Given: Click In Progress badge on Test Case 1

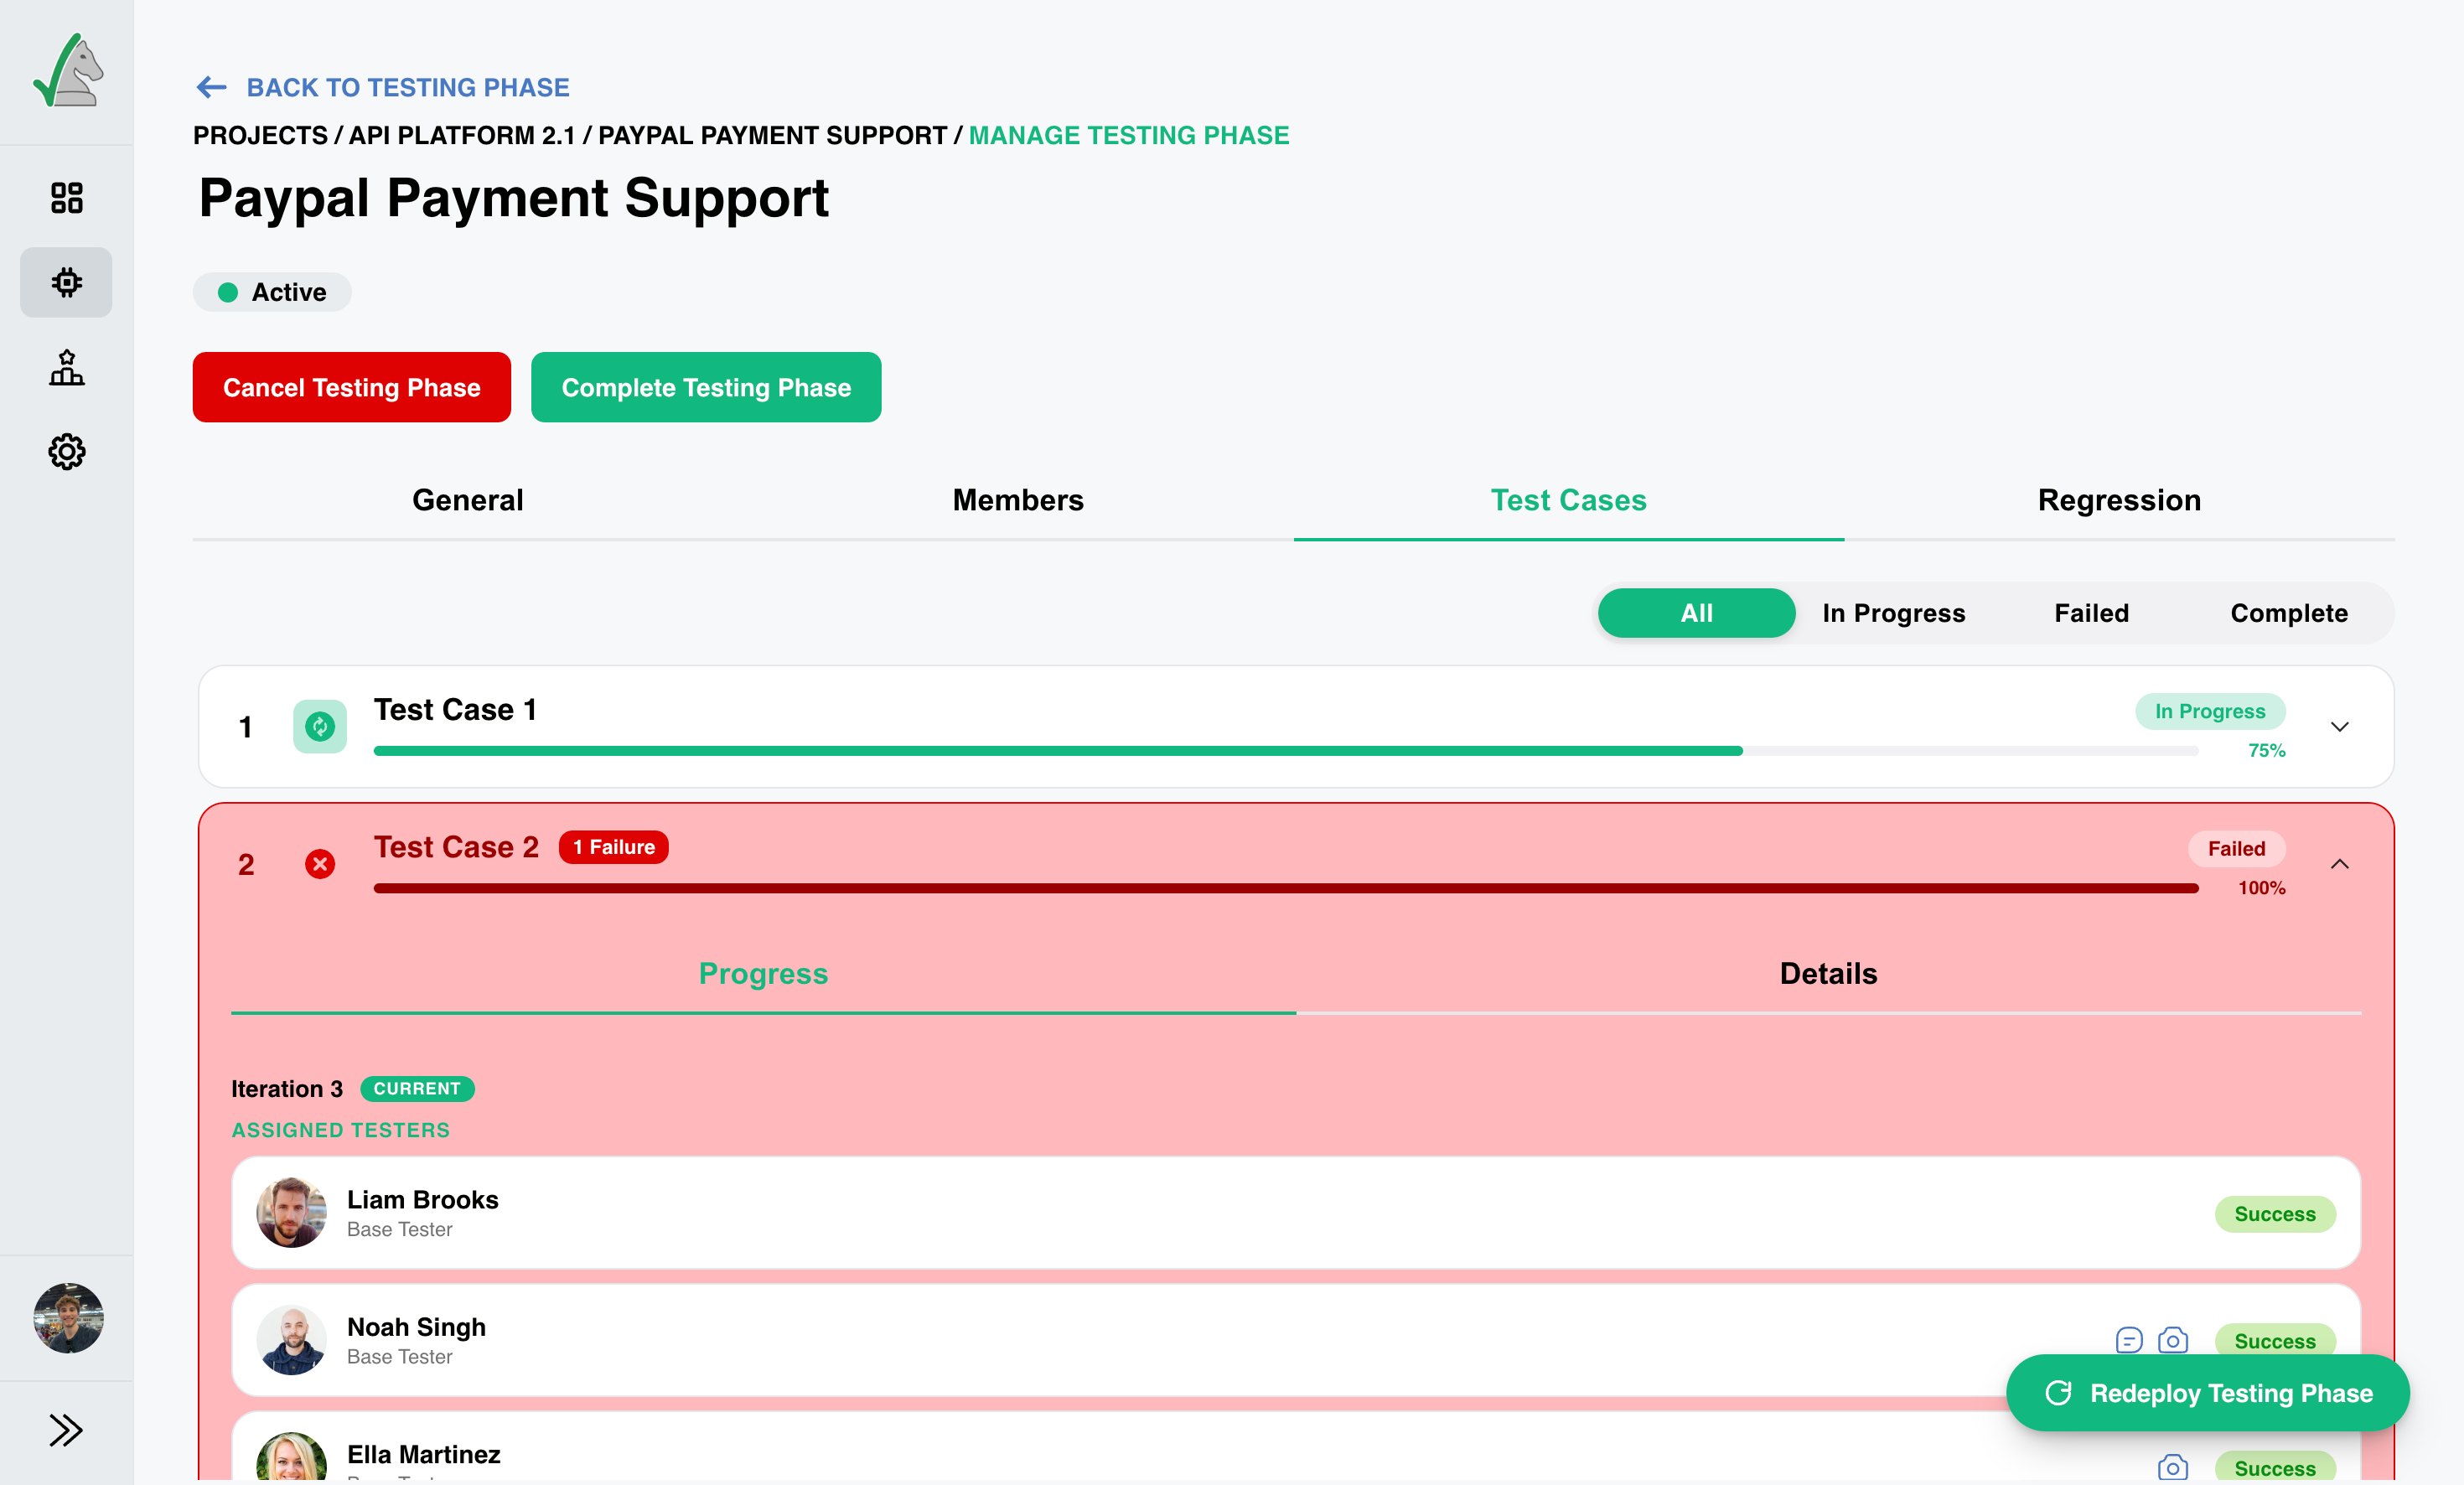Looking at the screenshot, I should pos(2210,711).
